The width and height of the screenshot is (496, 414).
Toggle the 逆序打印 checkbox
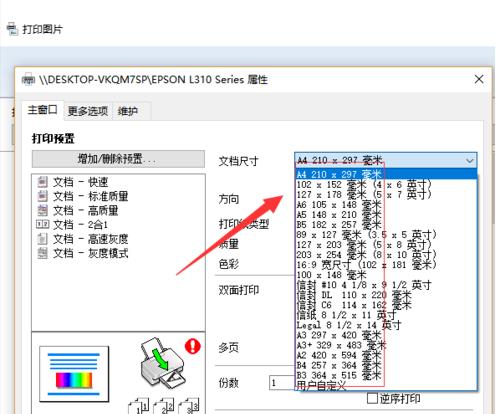coord(372,398)
